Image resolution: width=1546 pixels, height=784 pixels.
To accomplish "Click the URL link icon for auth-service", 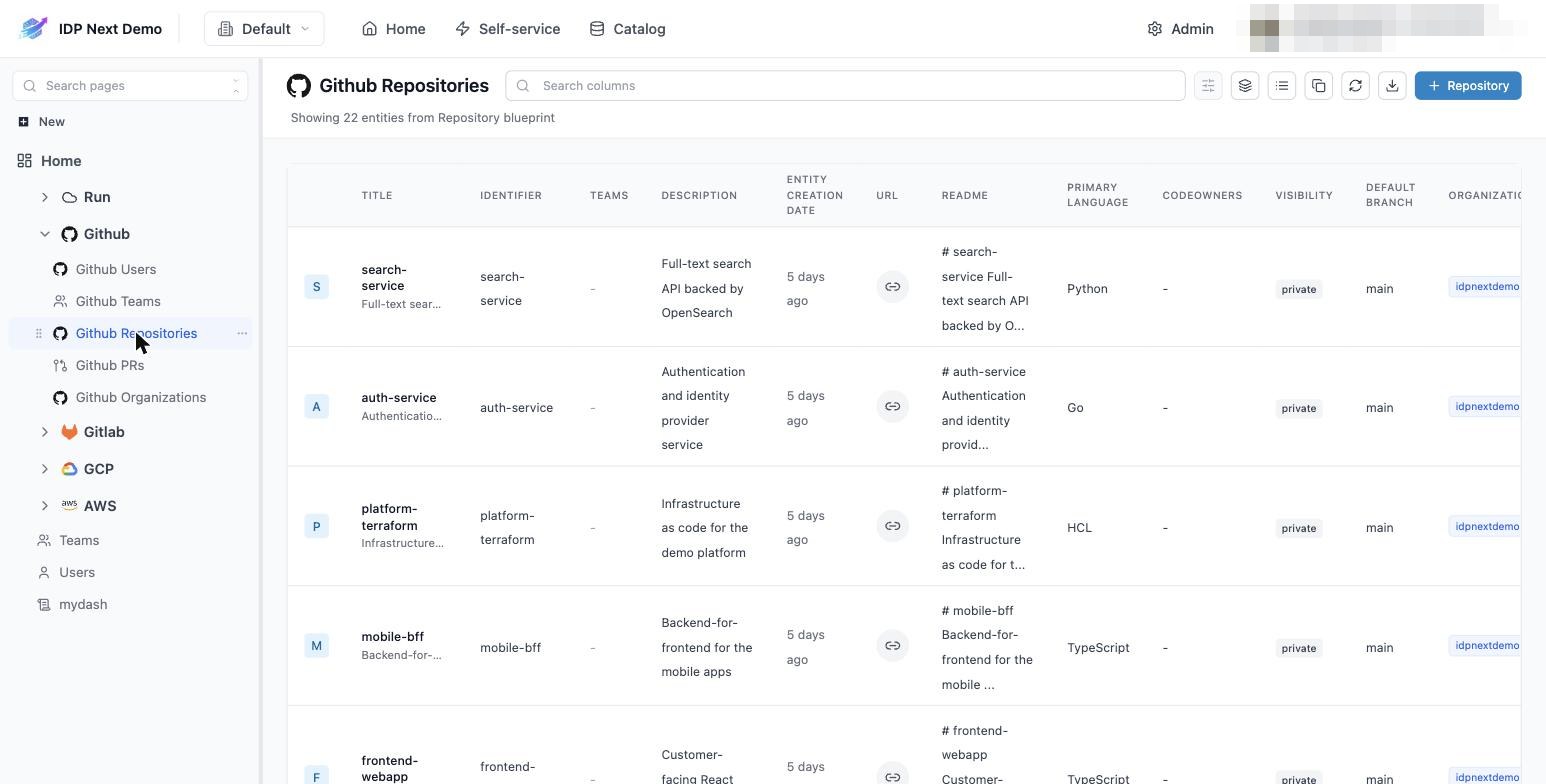I will pyautogui.click(x=892, y=406).
